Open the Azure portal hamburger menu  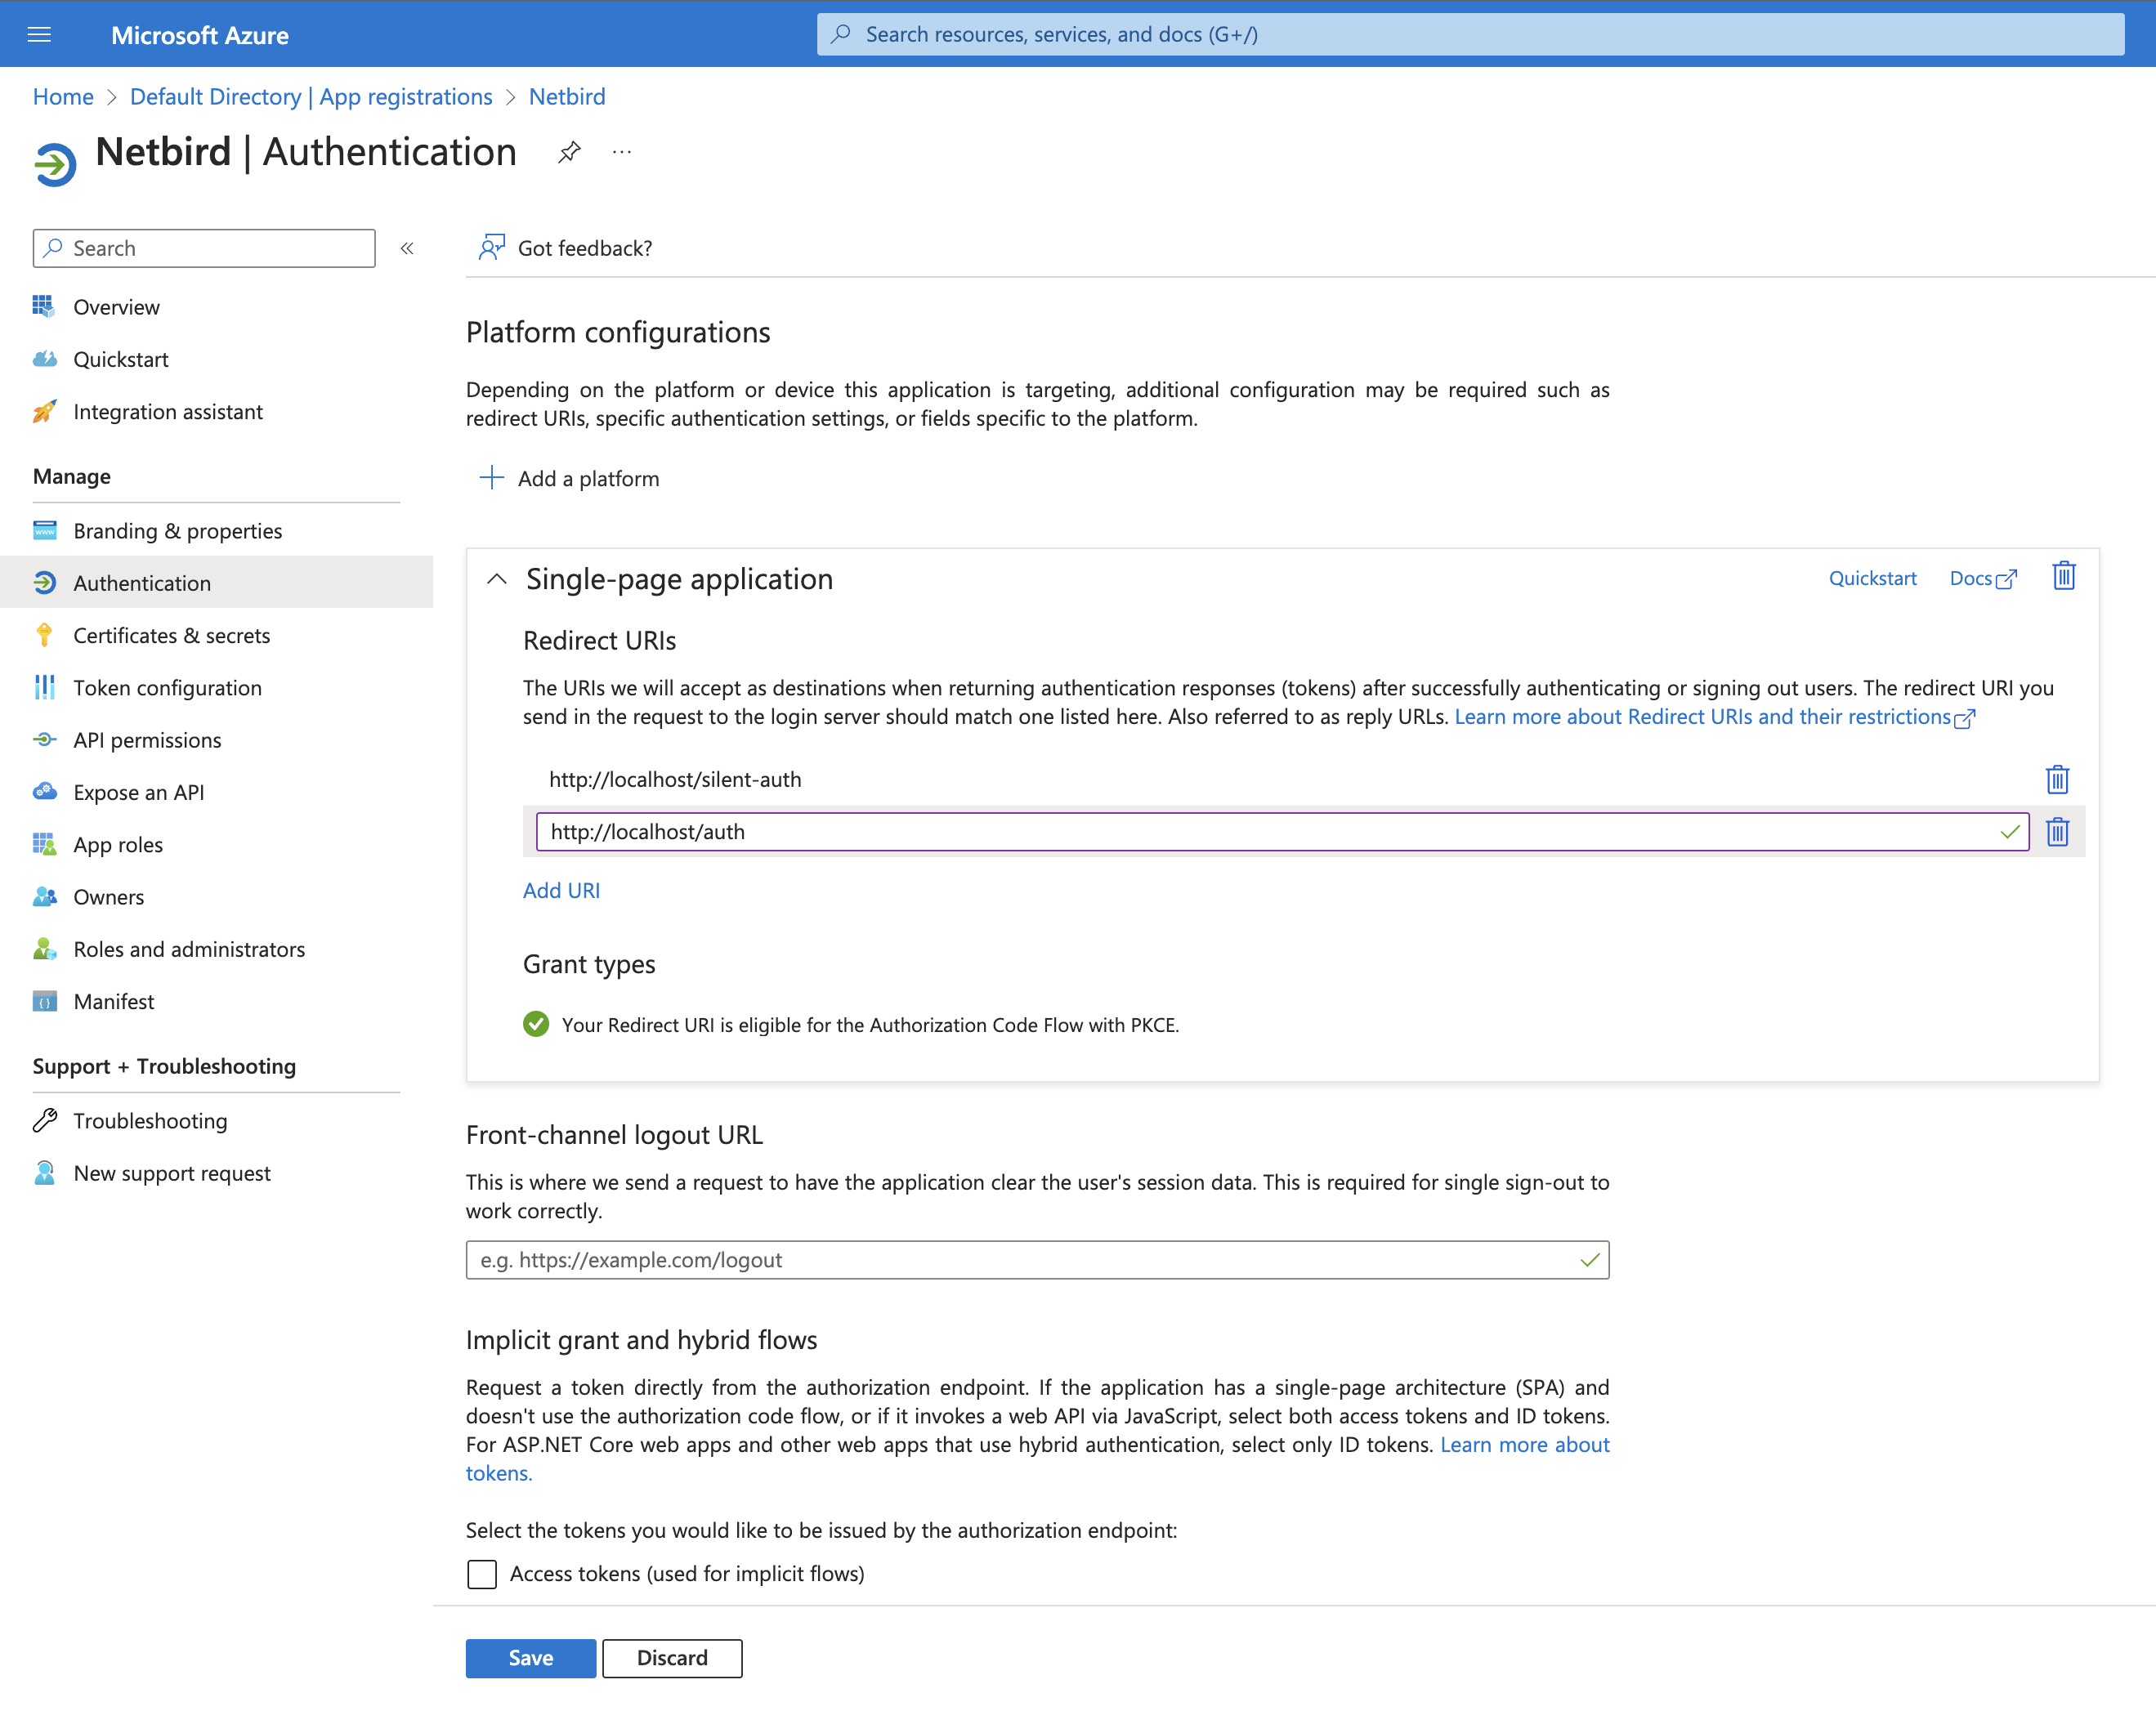pyautogui.click(x=39, y=35)
